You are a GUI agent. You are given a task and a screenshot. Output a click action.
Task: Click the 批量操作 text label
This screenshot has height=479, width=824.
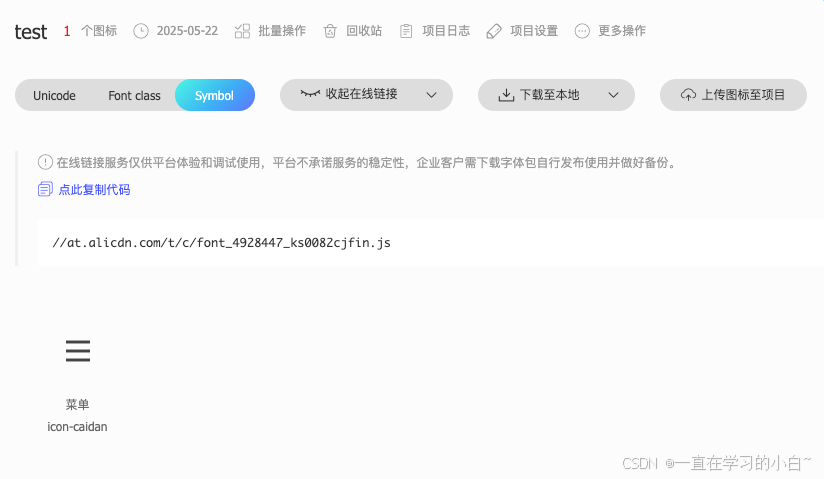click(x=282, y=31)
